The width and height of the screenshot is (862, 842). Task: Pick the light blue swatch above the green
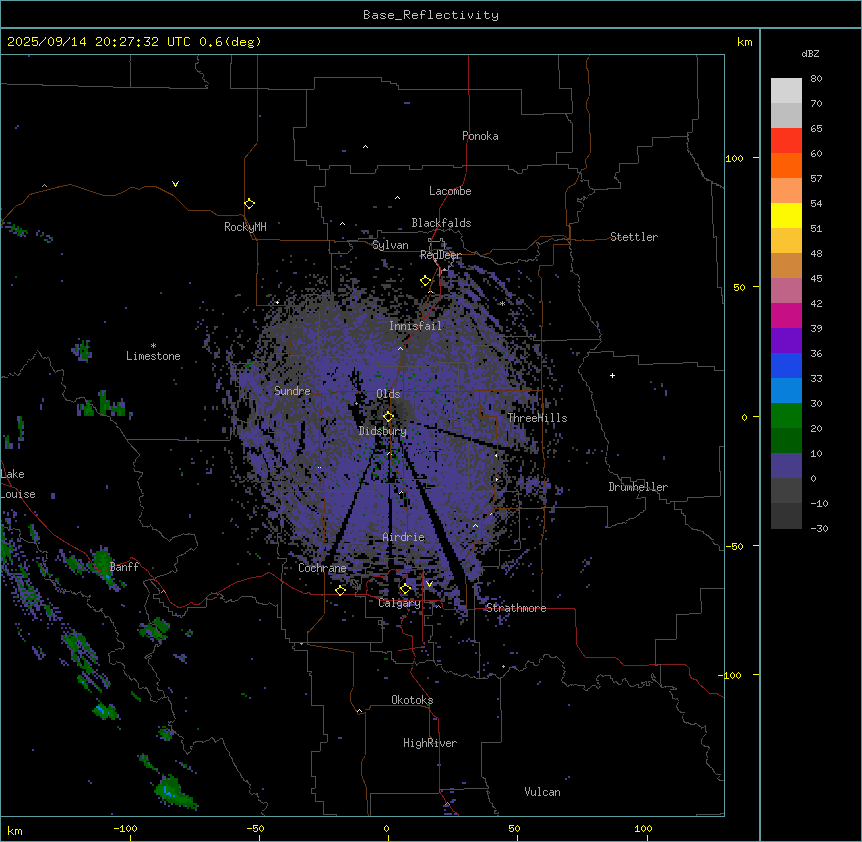786,391
